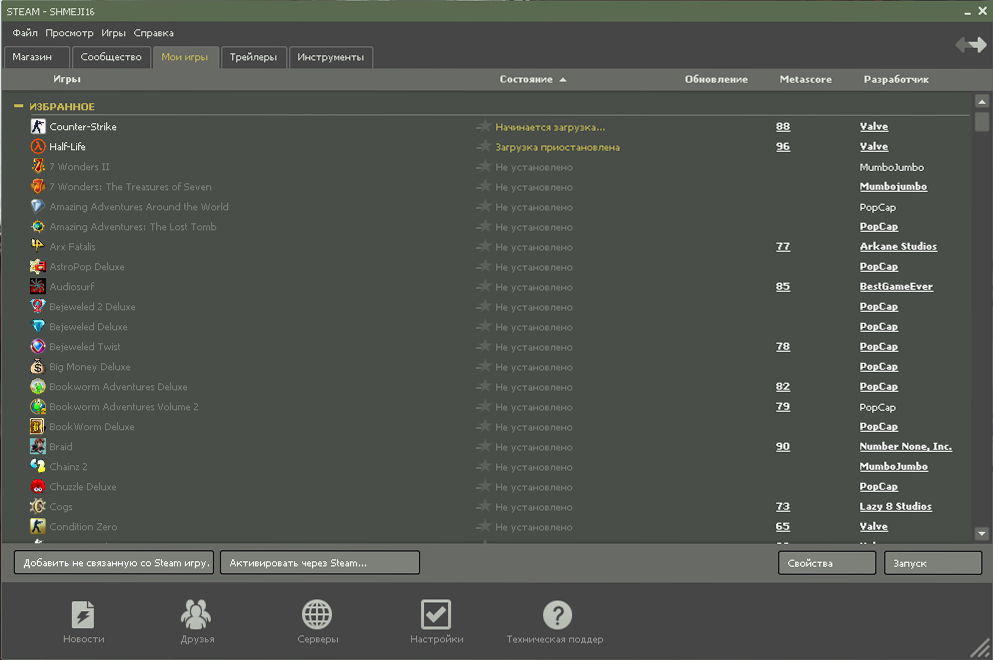Click the Chuzzle Deluxe icon
The width and height of the screenshot is (993, 660).
tap(38, 486)
